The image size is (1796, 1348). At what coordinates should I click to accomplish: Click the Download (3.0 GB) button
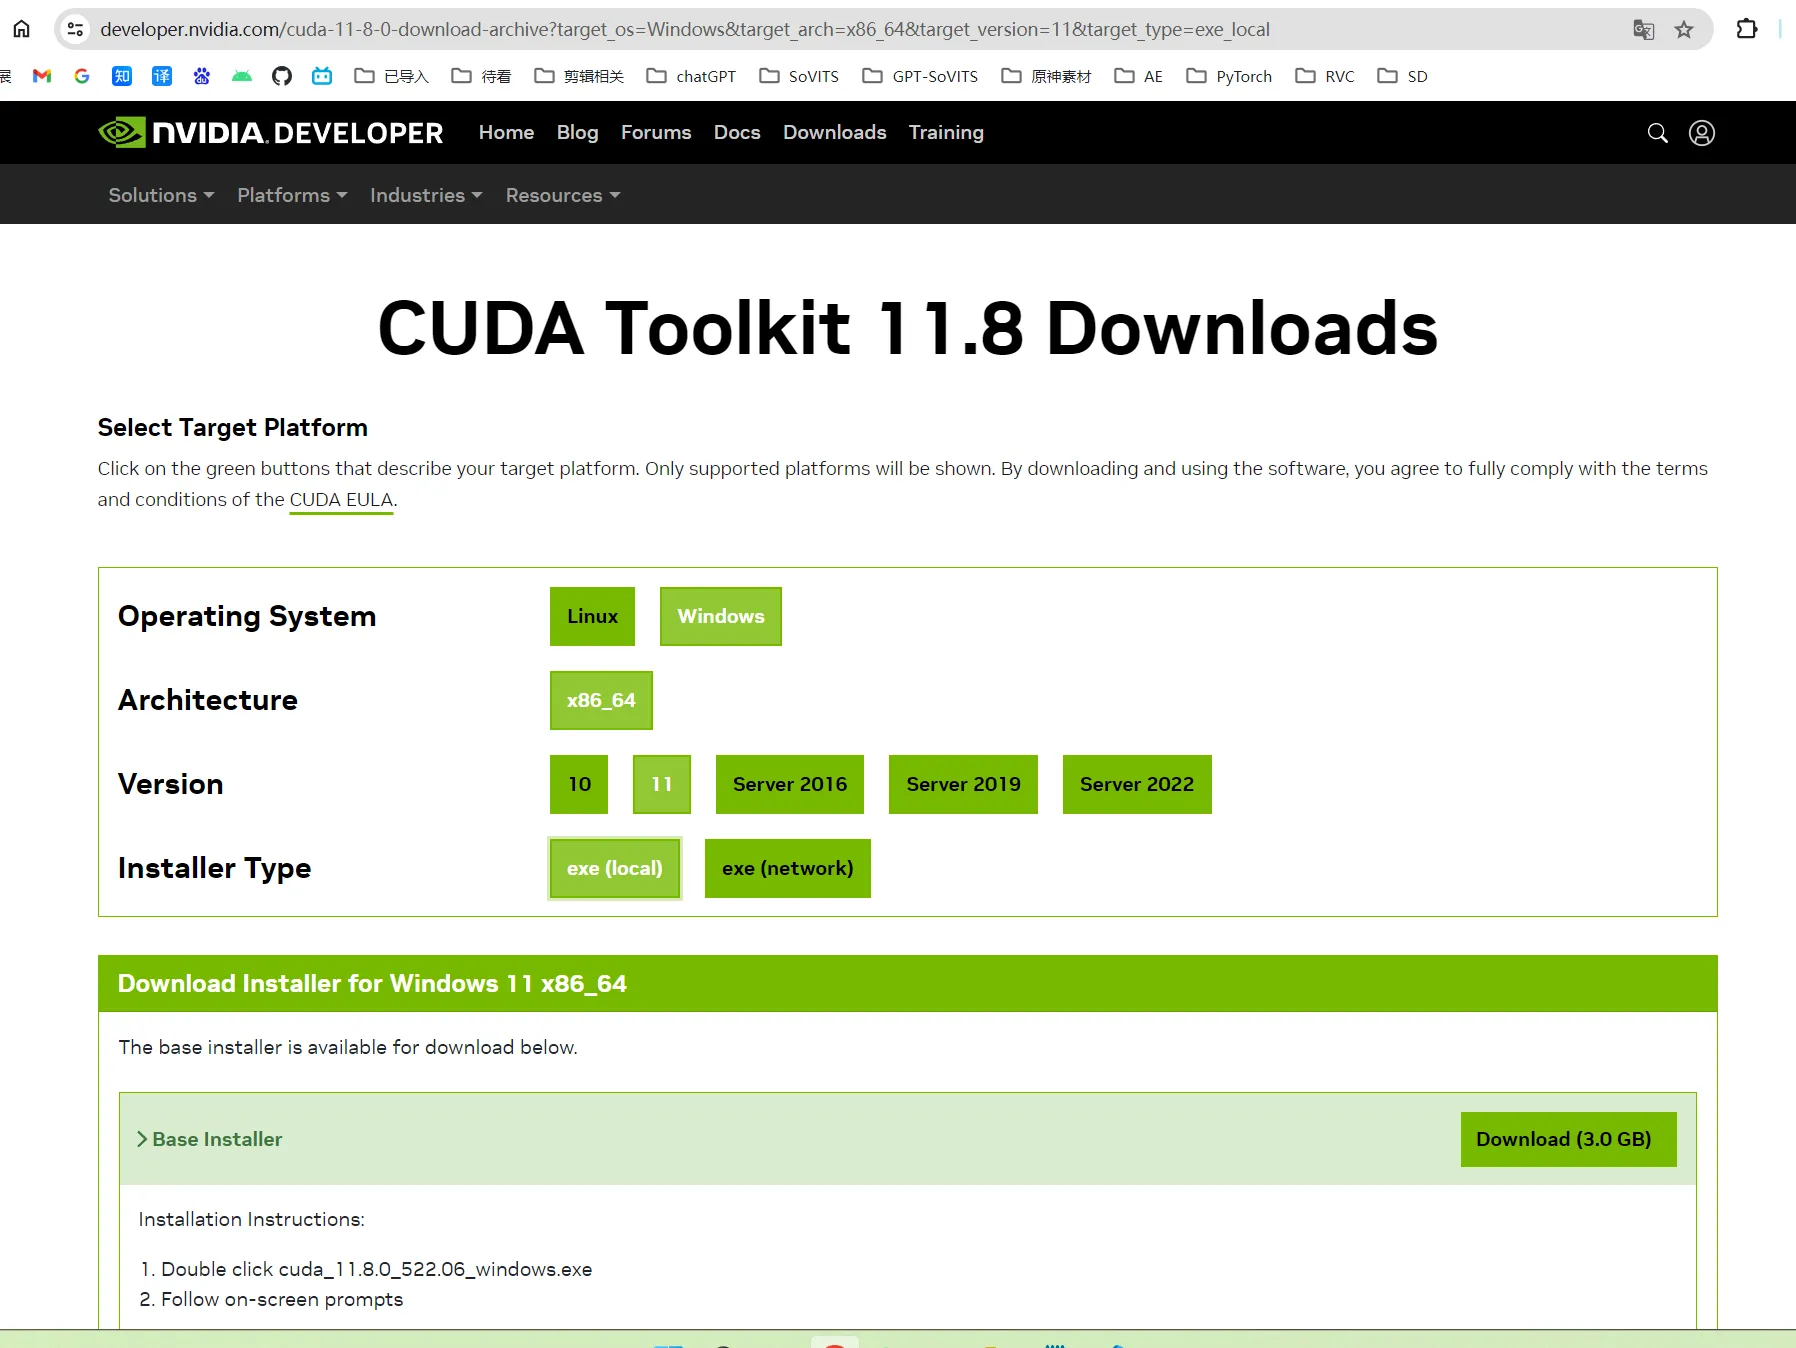coord(1568,1139)
